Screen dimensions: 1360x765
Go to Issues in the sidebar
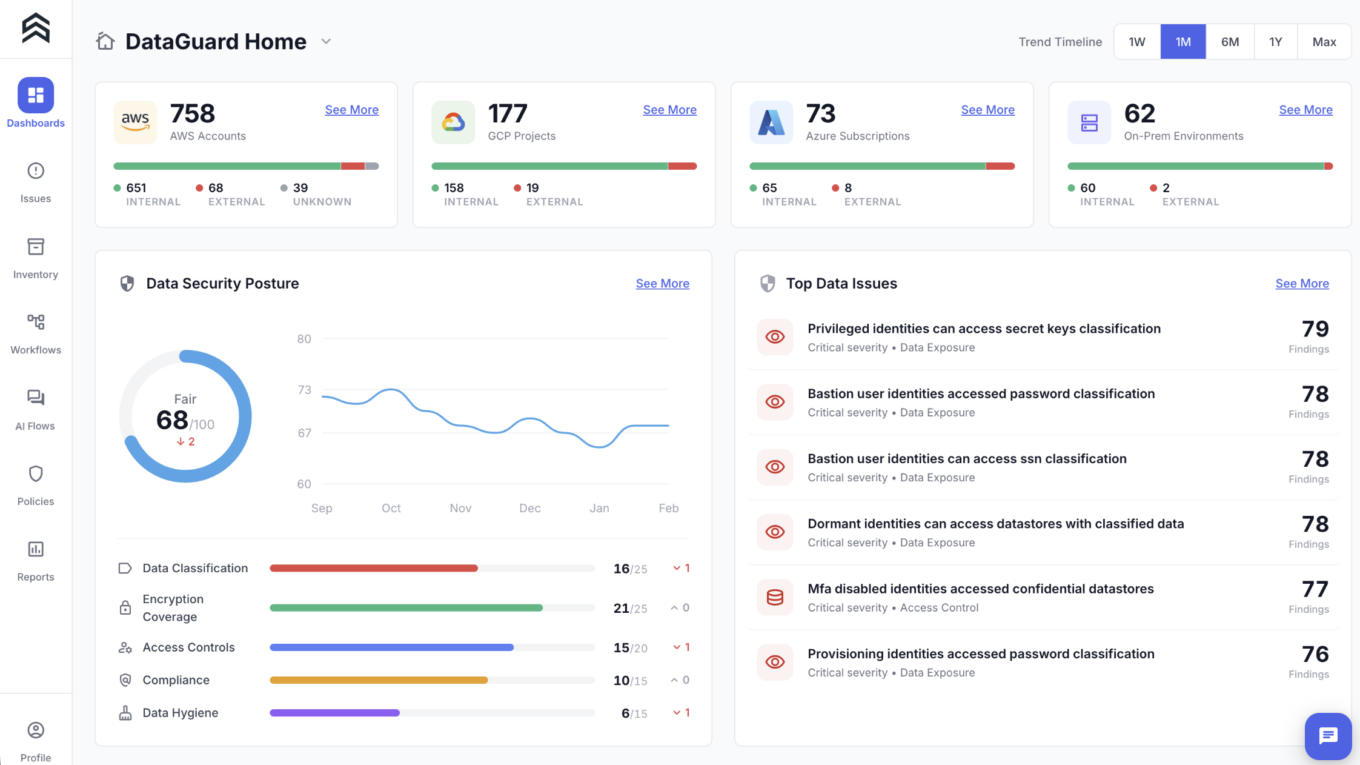point(36,171)
